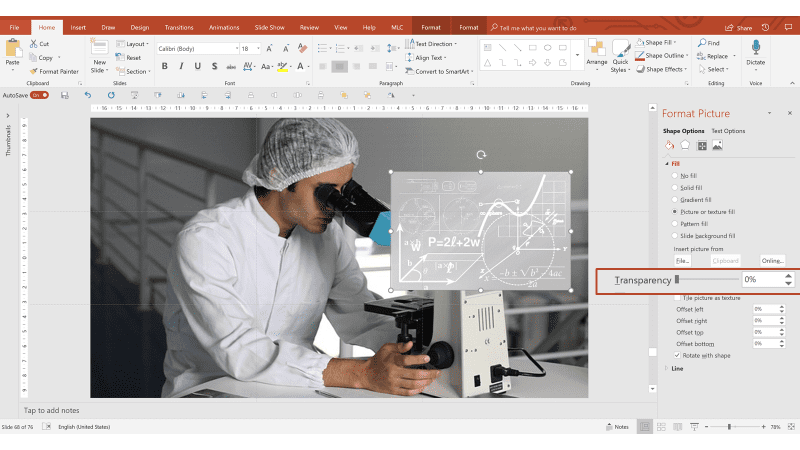Click the Clear All Formatting icon
Screen dimensions: 800x450
303,48
